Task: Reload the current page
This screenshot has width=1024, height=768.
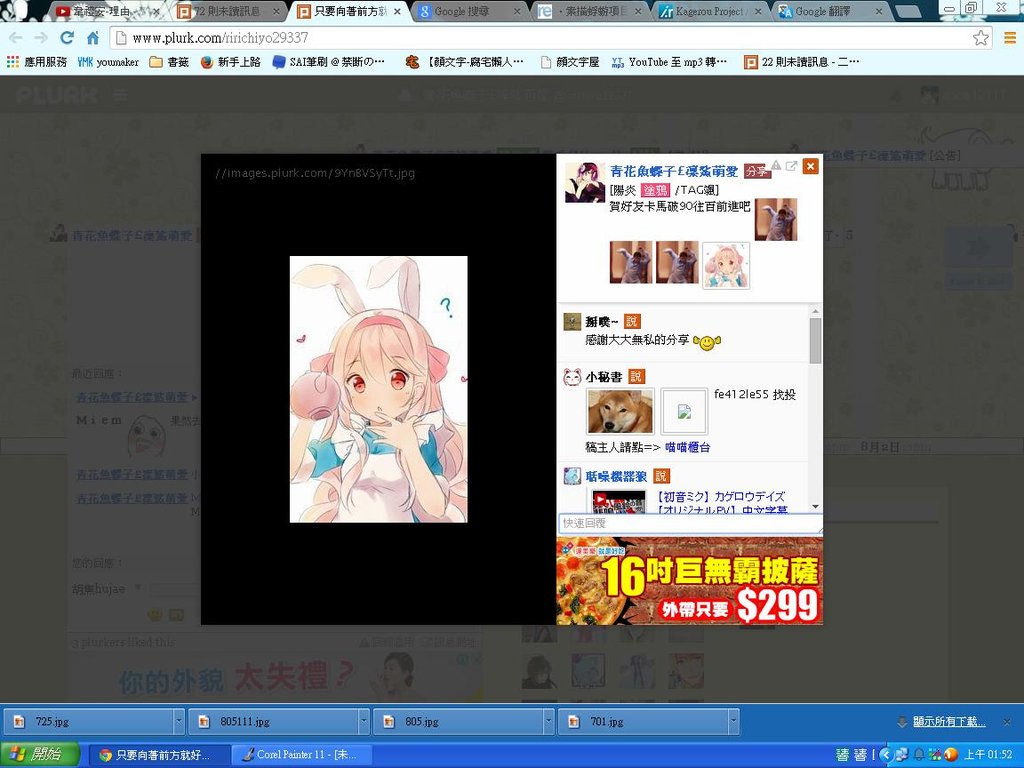Action: tap(67, 38)
